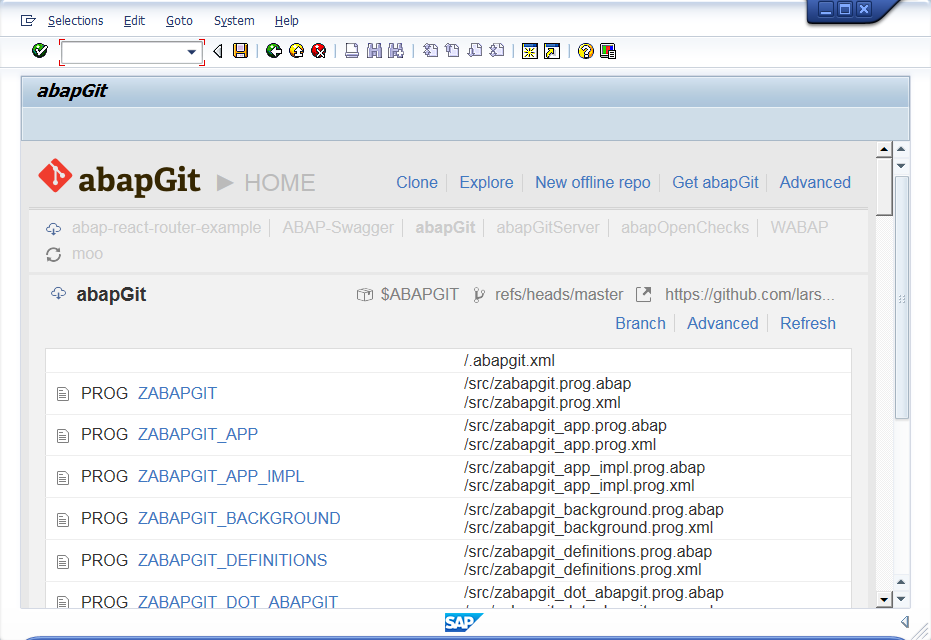The height and width of the screenshot is (640, 931).
Task: Click the yellow Exit icon
Action: pyautogui.click(x=296, y=51)
